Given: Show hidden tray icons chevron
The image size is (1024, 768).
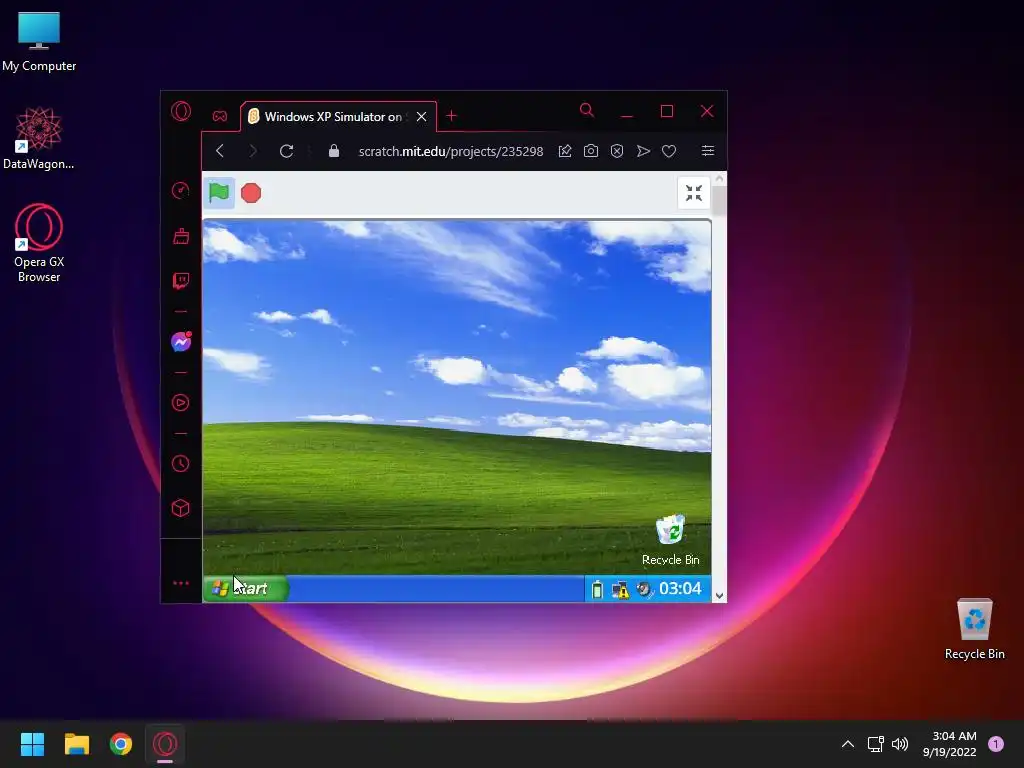Looking at the screenshot, I should point(848,744).
